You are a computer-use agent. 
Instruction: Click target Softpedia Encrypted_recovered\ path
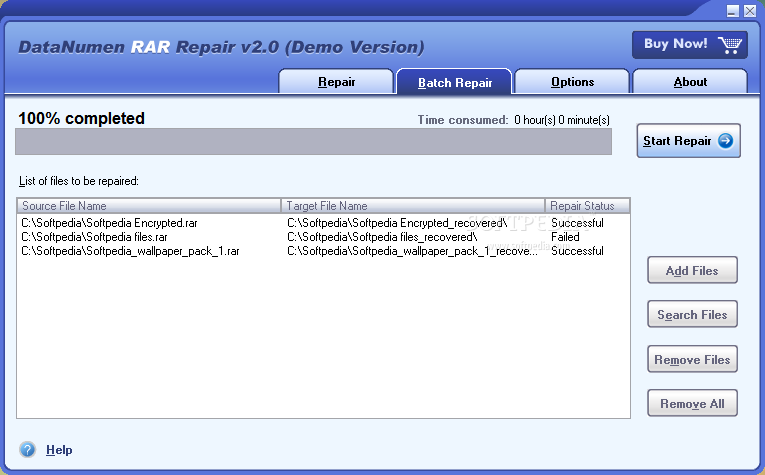pos(397,223)
